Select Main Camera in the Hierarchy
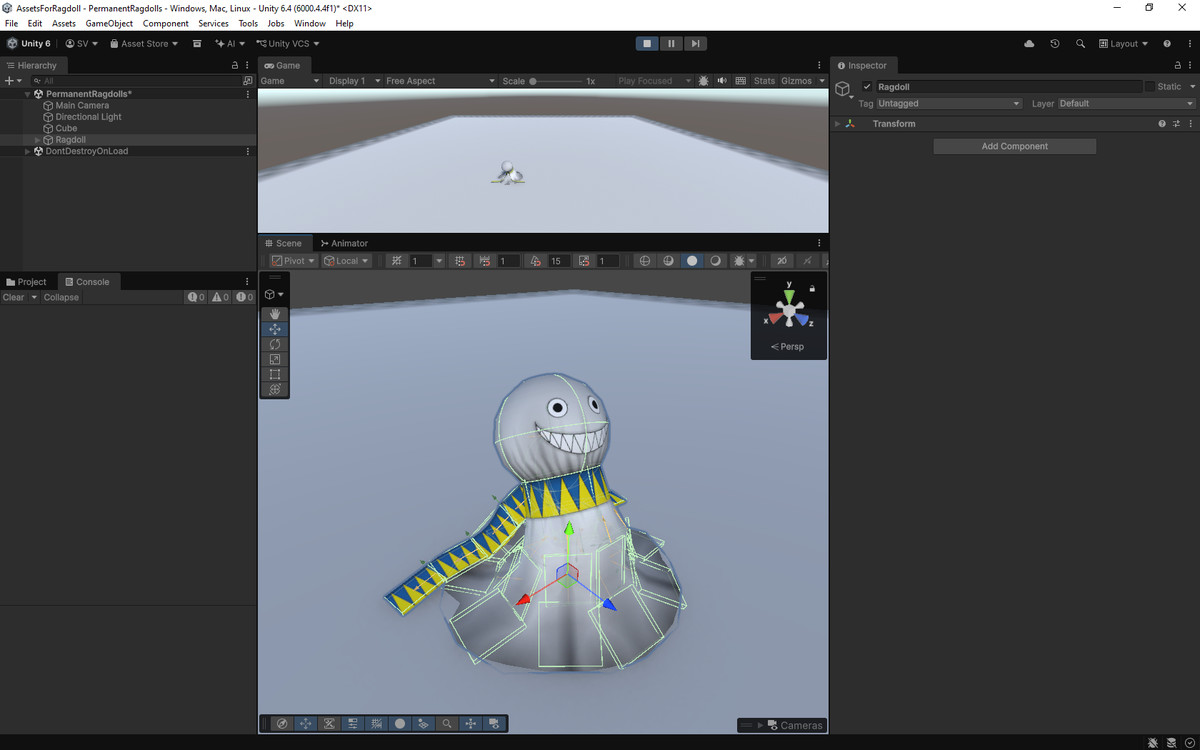 point(82,105)
